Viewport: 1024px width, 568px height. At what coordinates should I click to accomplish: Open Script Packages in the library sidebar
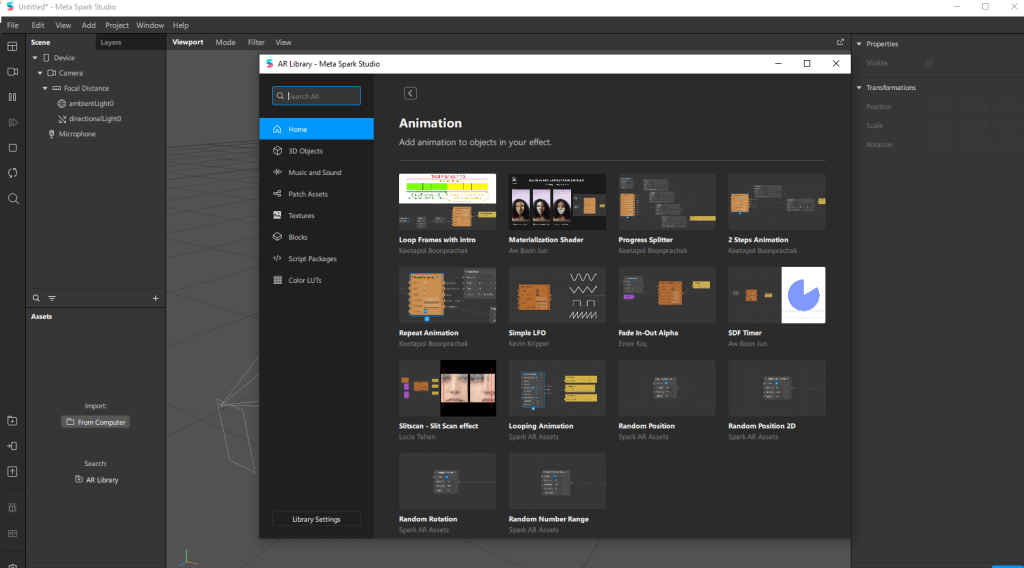(312, 259)
